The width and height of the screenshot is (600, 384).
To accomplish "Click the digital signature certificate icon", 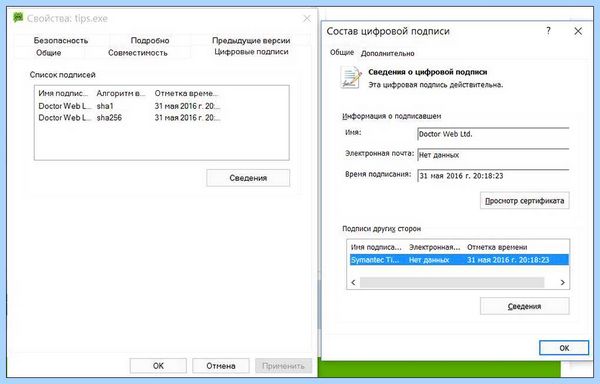I will pos(351,77).
